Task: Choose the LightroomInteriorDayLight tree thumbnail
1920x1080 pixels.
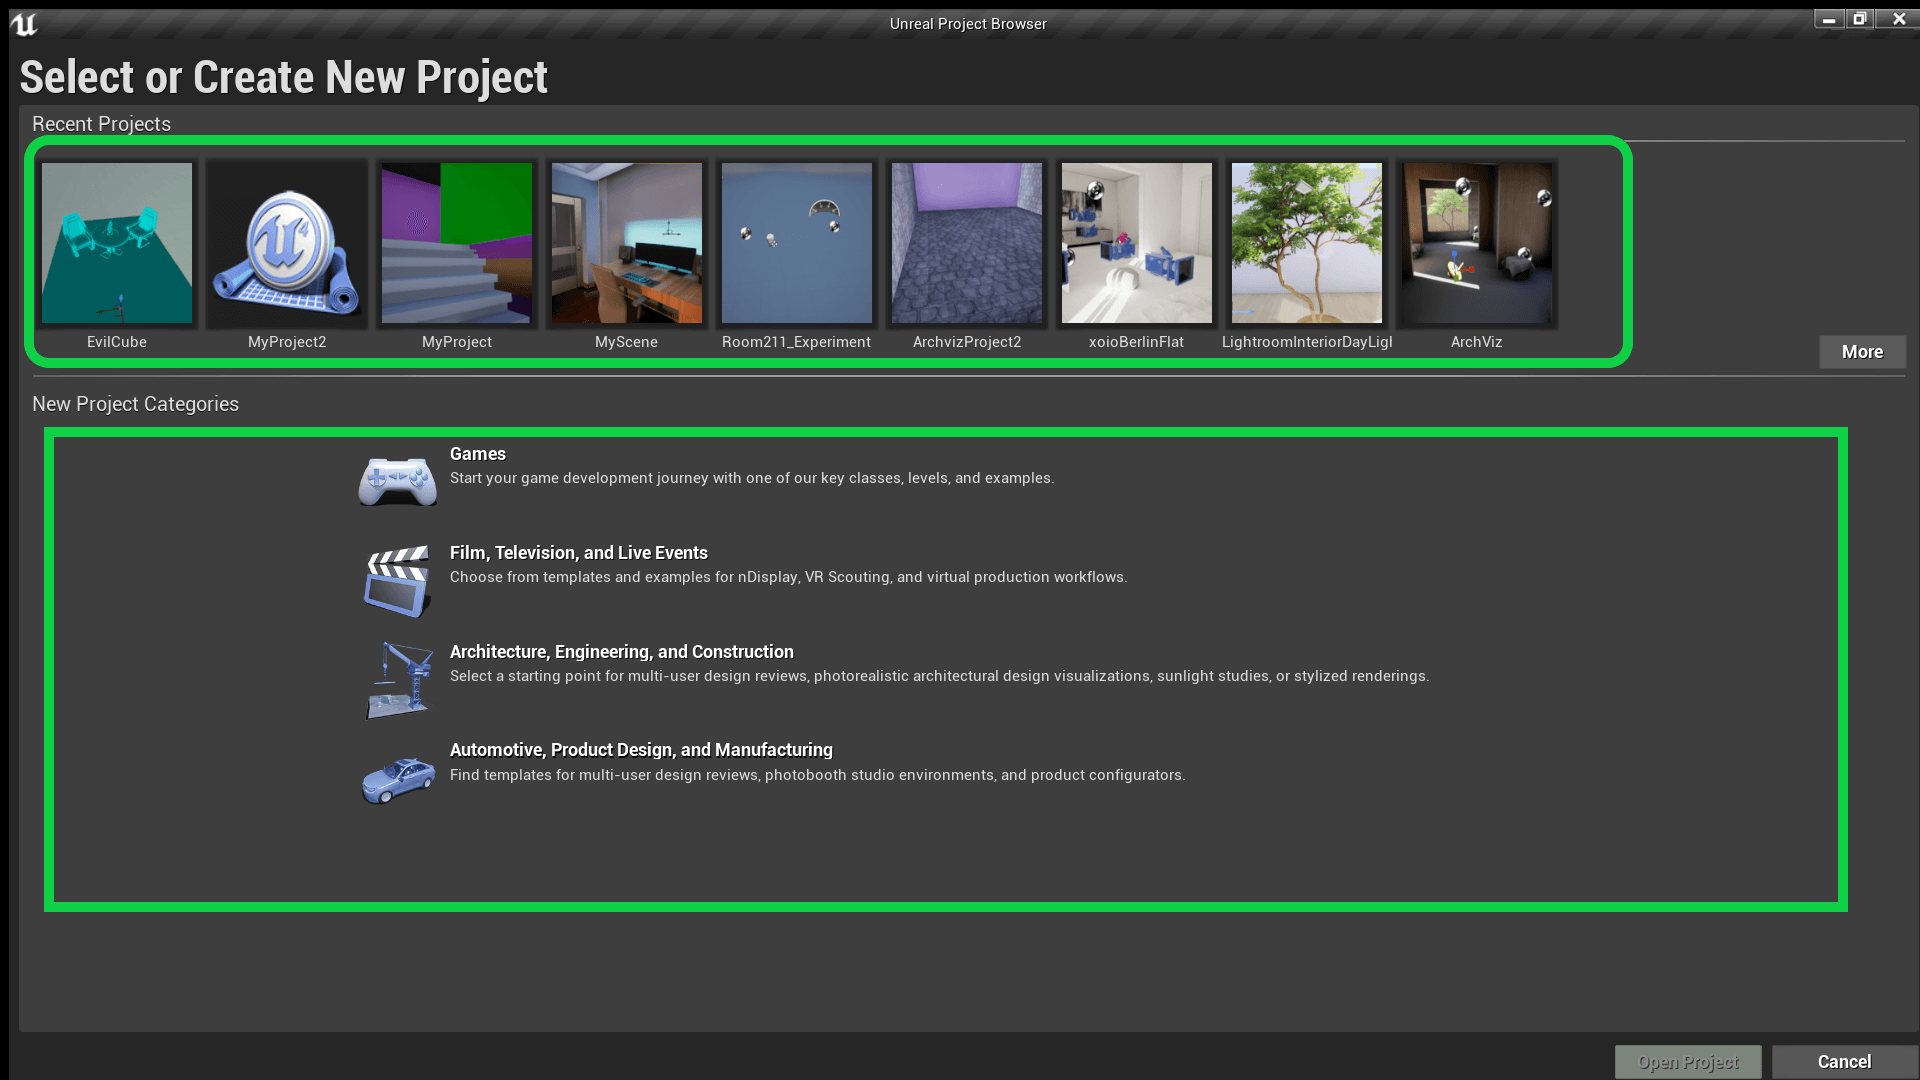Action: click(1307, 243)
